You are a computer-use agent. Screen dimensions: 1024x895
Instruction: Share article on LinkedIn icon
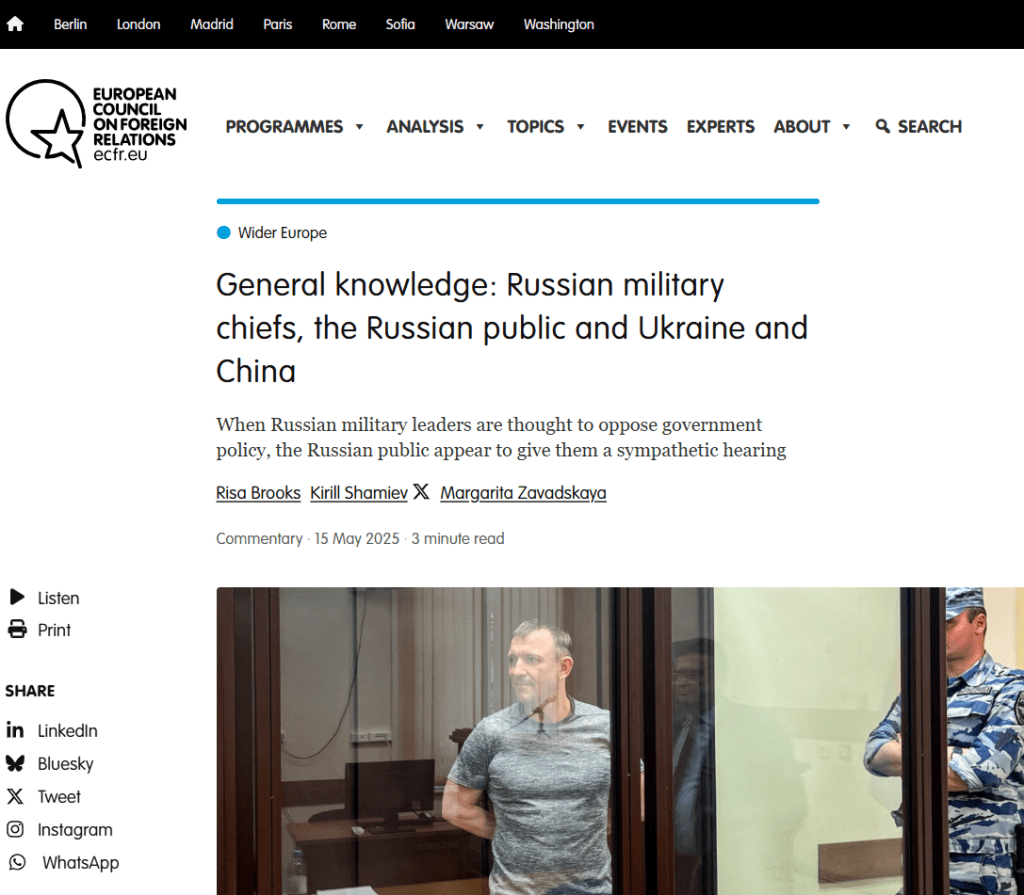[15, 730]
